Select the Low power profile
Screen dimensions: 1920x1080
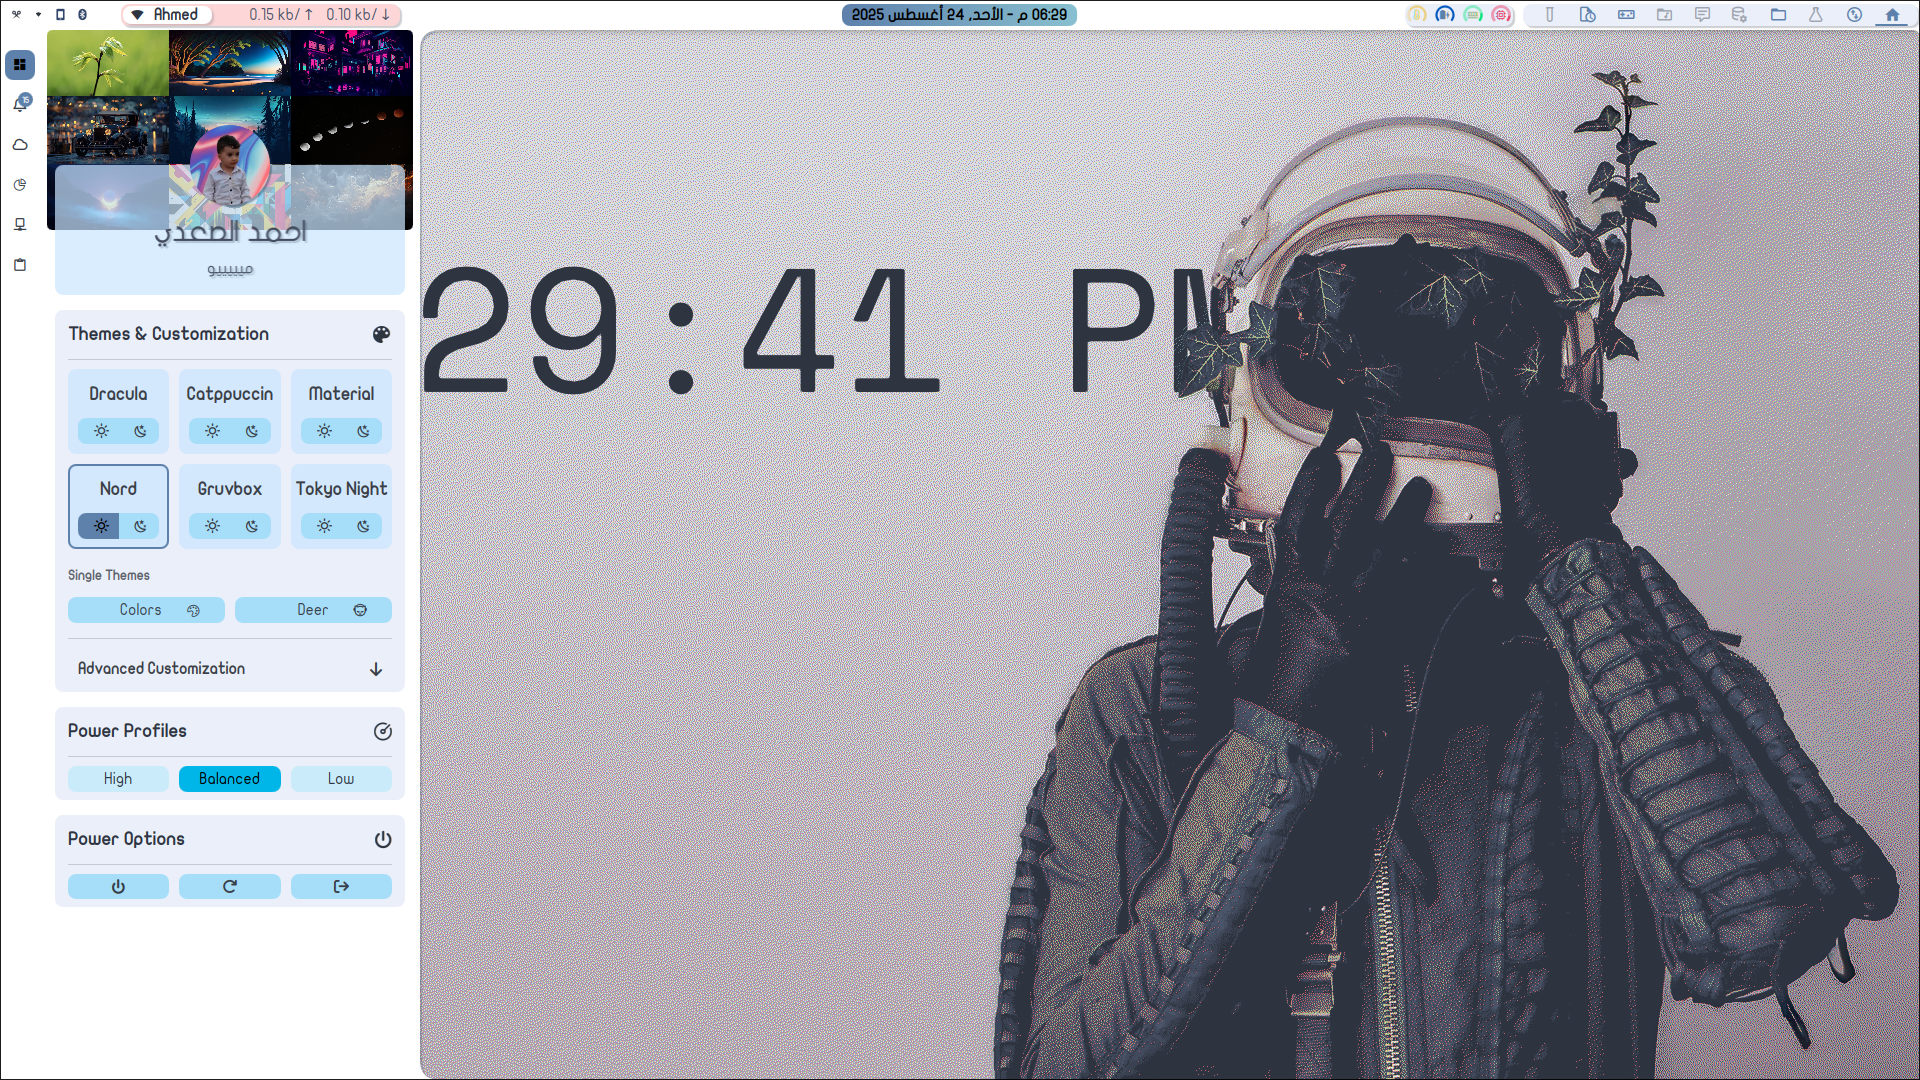[341, 779]
